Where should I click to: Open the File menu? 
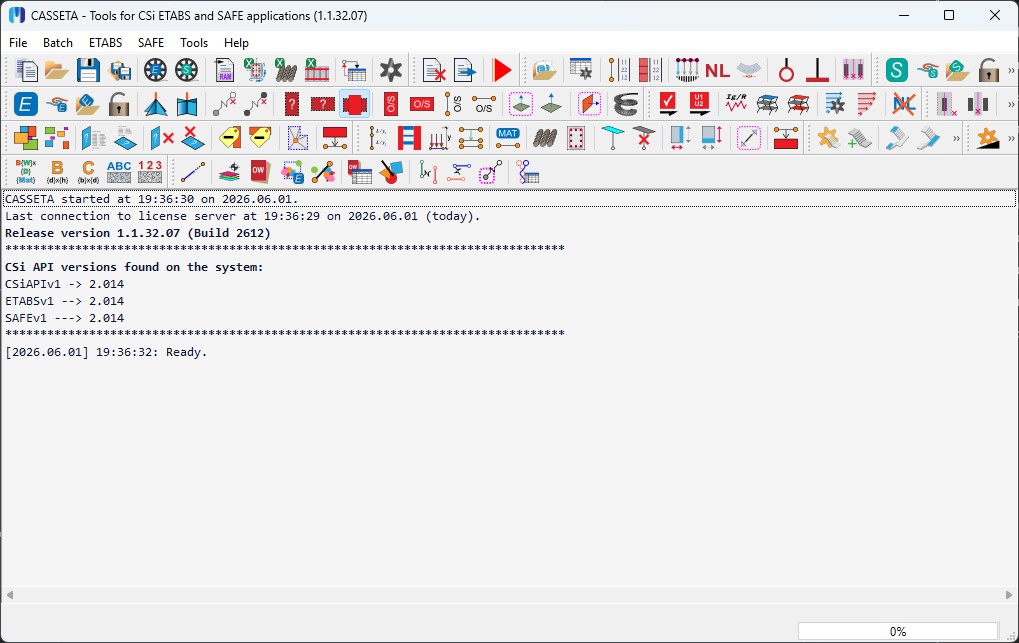tap(18, 42)
